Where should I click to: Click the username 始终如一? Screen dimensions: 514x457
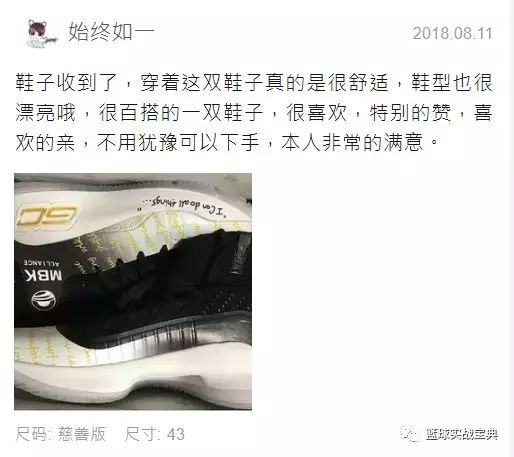[x=112, y=32]
